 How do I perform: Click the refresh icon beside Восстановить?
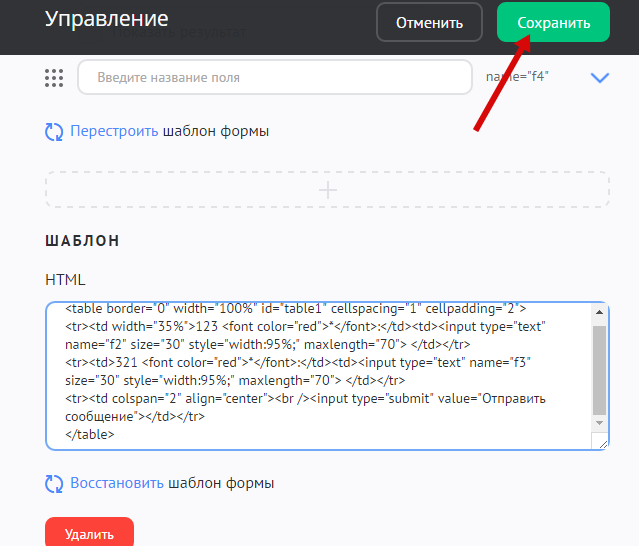[x=55, y=483]
